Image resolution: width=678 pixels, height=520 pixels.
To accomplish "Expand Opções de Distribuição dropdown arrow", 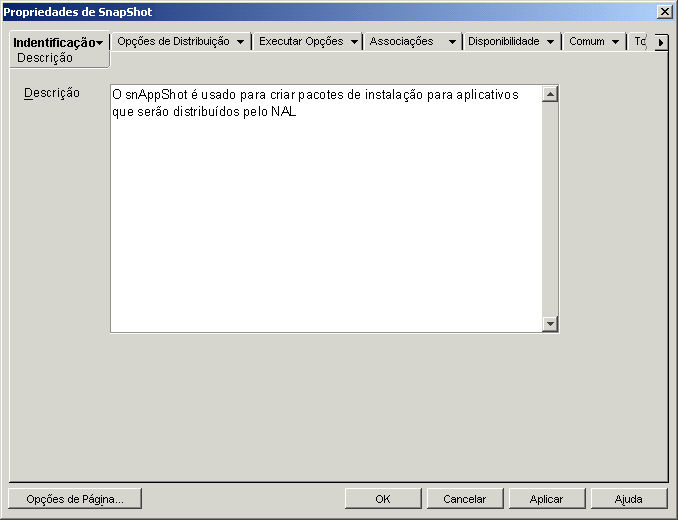I will 240,42.
